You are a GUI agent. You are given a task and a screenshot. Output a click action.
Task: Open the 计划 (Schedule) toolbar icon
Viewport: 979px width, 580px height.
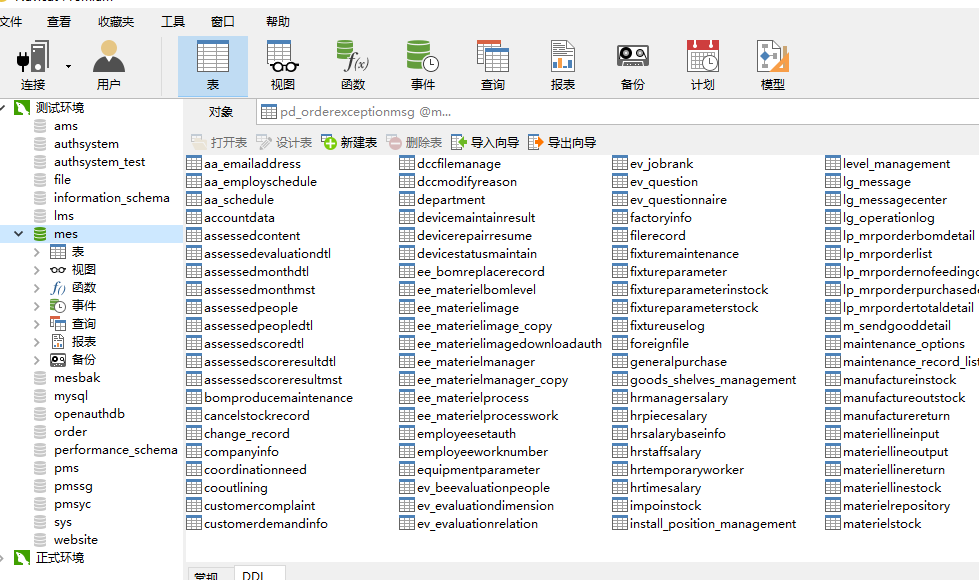coord(702,66)
